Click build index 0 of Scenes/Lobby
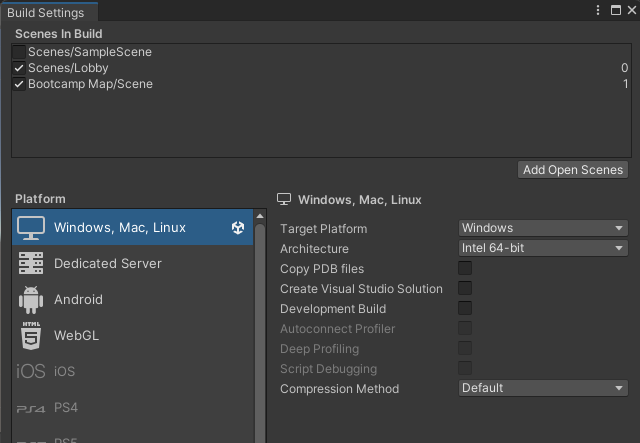 (x=624, y=68)
